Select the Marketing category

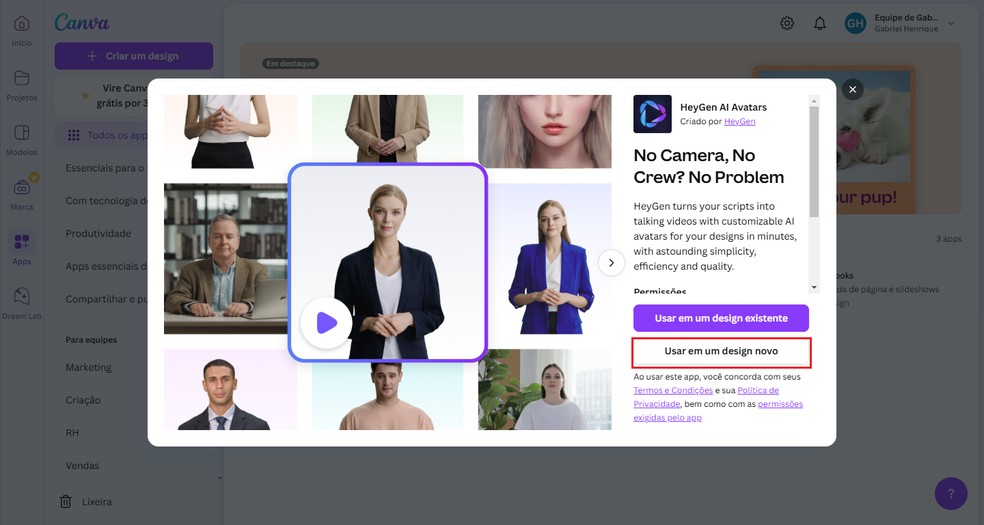click(88, 367)
